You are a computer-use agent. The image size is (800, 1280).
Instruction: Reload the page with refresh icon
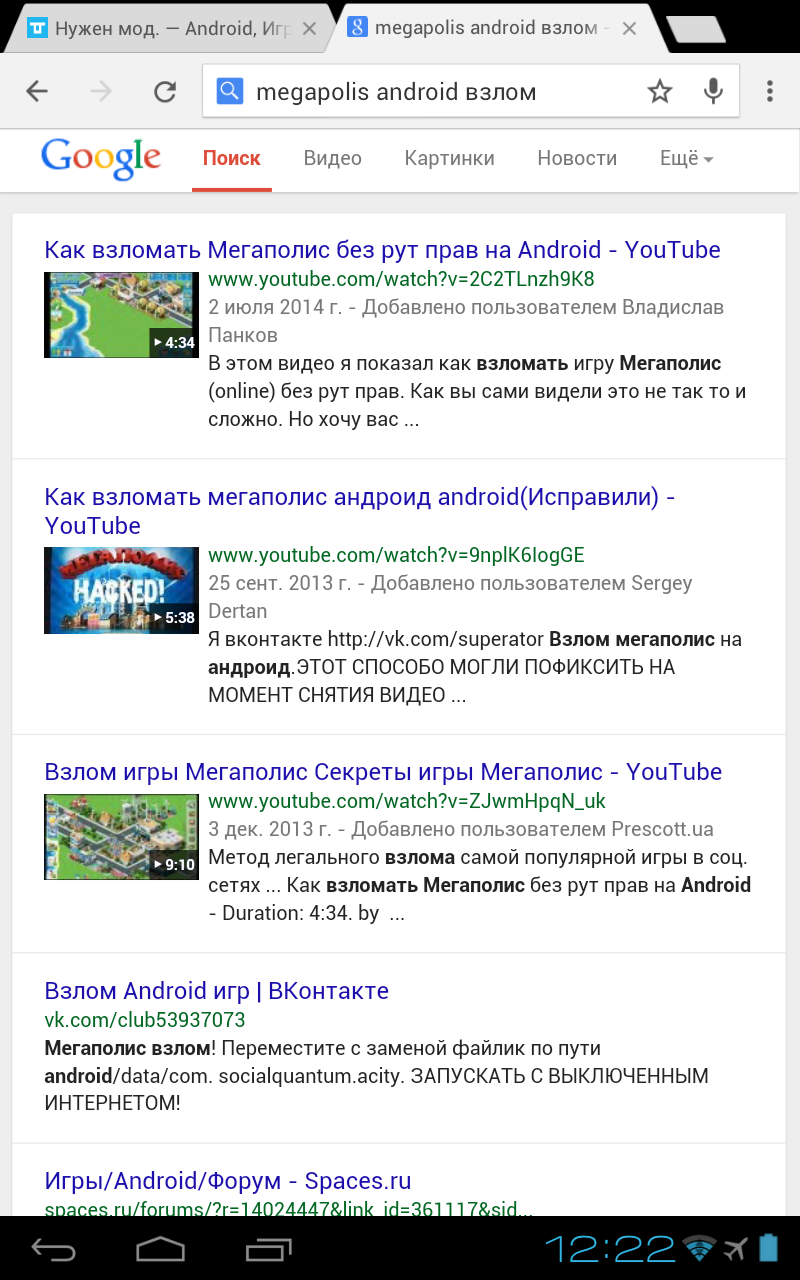pos(165,92)
